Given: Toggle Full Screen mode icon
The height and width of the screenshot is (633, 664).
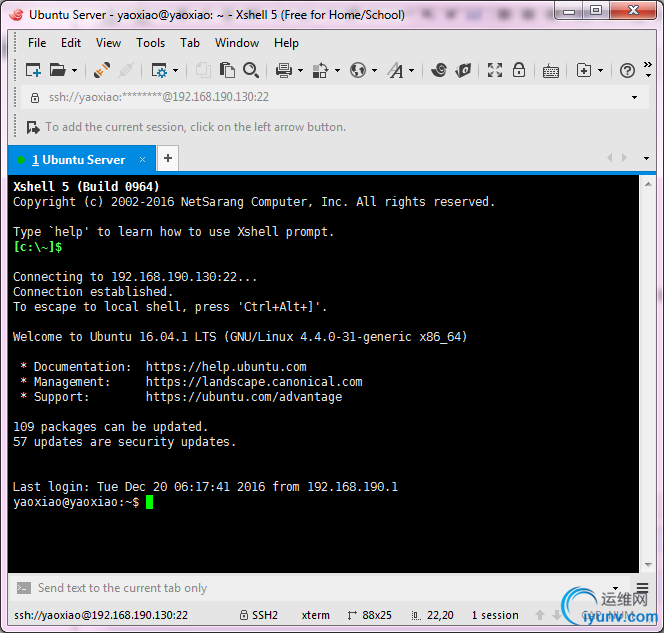Looking at the screenshot, I should [x=495, y=70].
